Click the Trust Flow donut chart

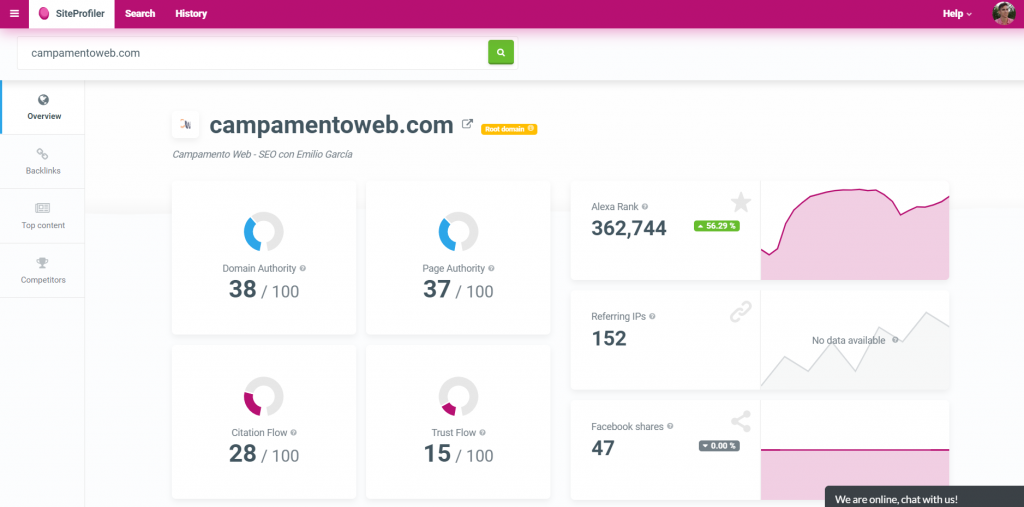[x=458, y=396]
